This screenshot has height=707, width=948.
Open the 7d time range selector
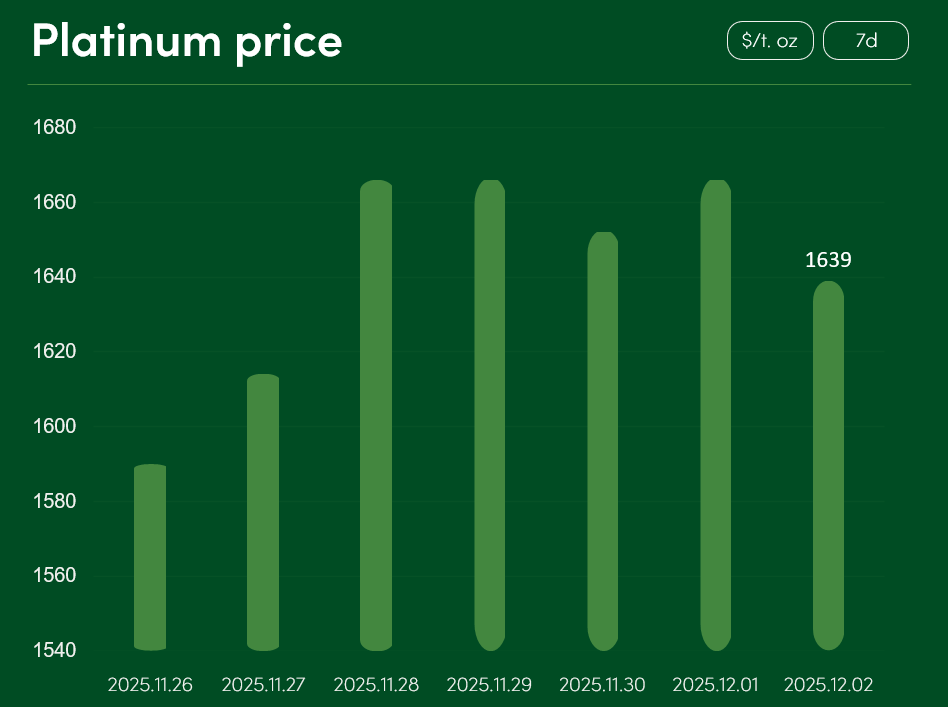865,41
